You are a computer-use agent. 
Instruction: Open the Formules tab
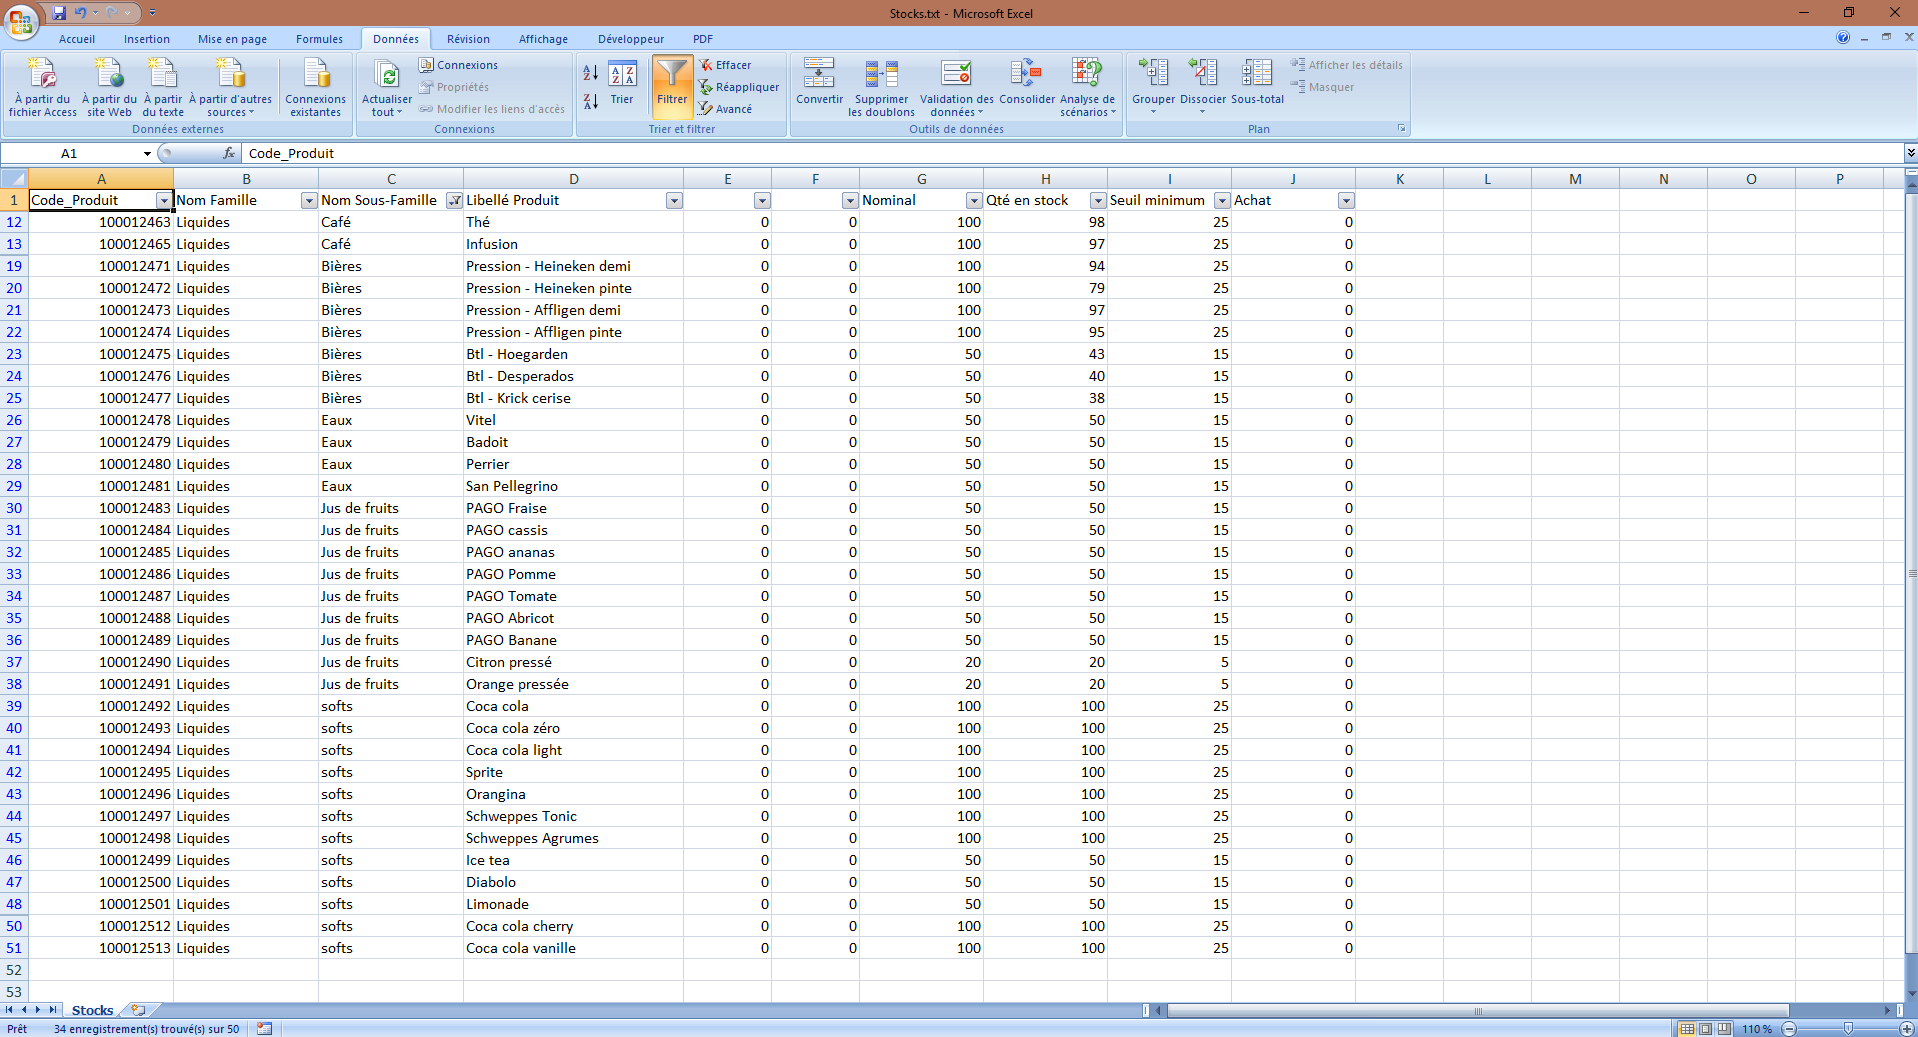click(x=319, y=39)
